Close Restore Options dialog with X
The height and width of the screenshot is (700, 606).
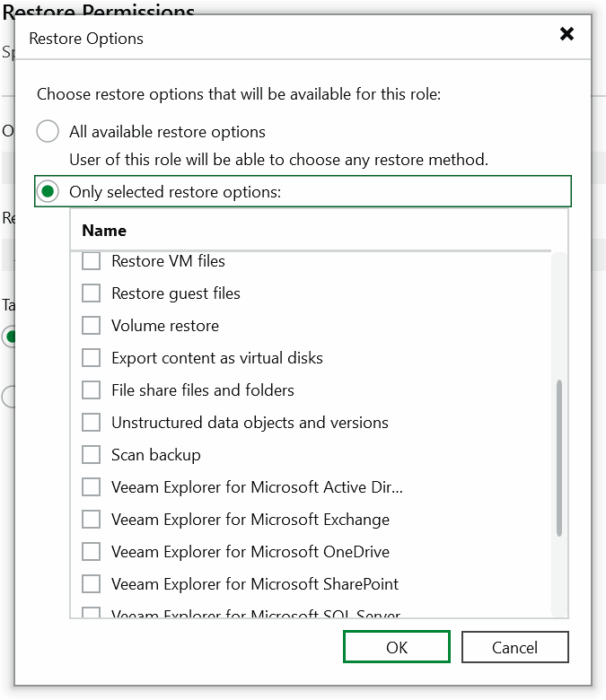pos(567,33)
